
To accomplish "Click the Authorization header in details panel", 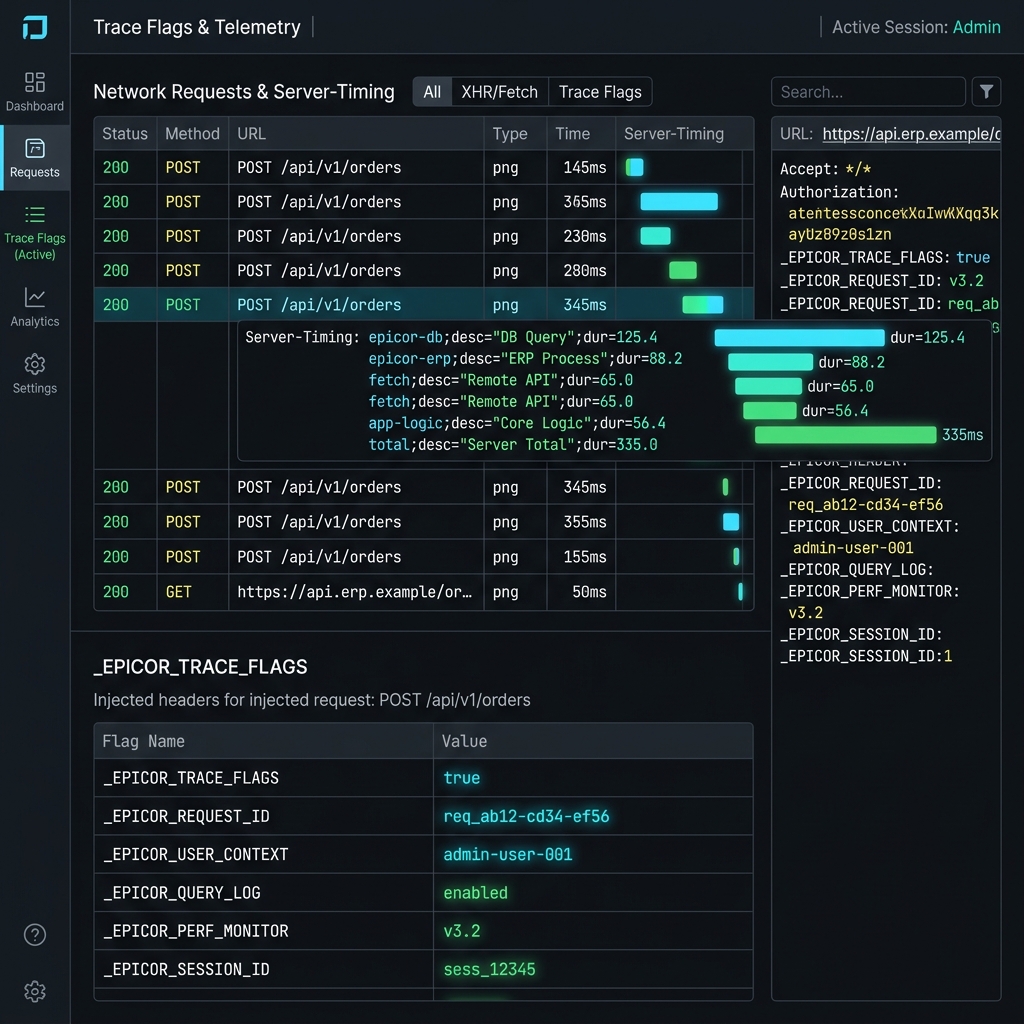I will [839, 192].
